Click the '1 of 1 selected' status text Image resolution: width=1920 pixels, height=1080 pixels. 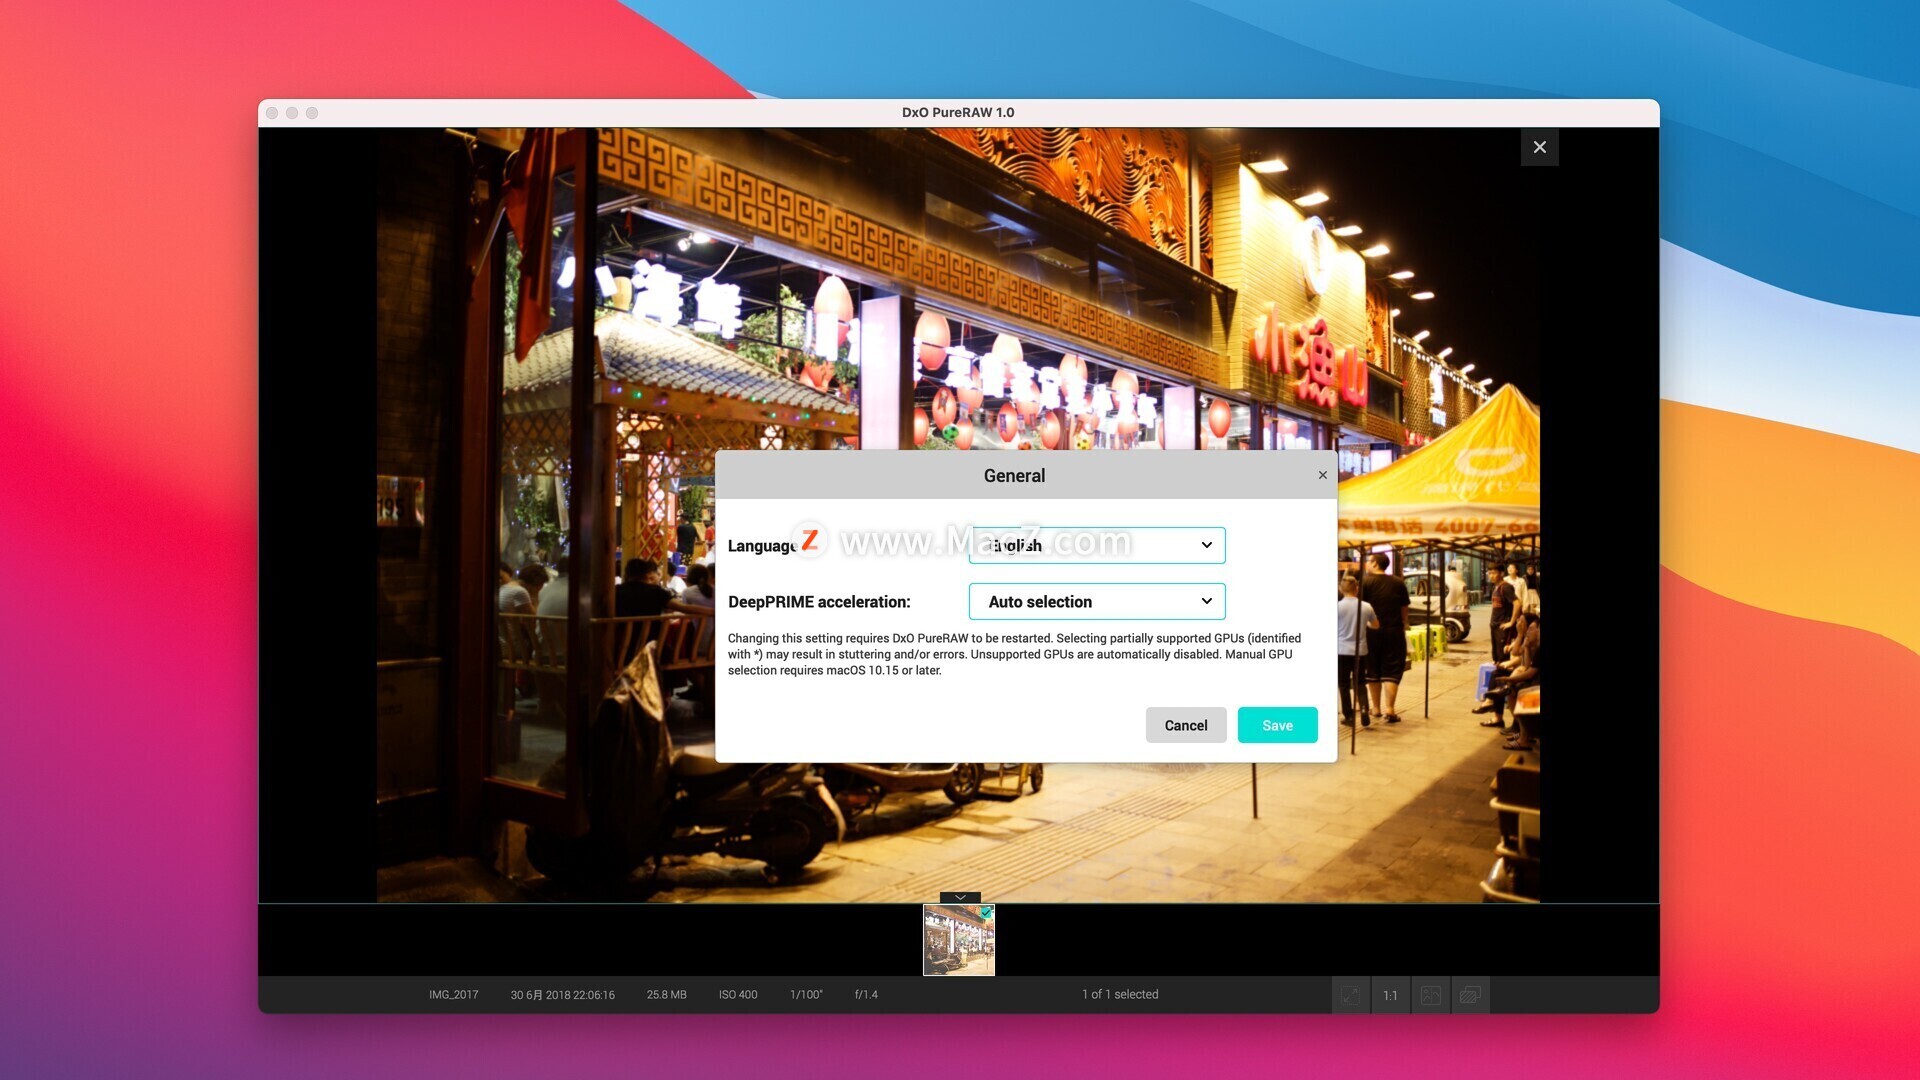coord(1120,994)
